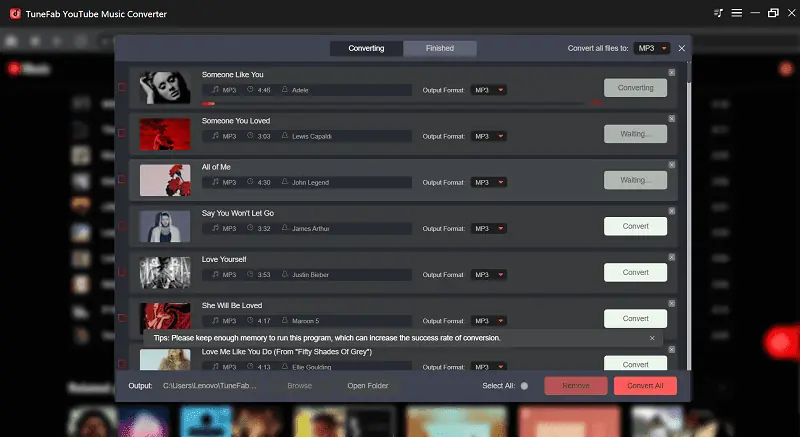
Task: Open the output folder
Action: (368, 386)
